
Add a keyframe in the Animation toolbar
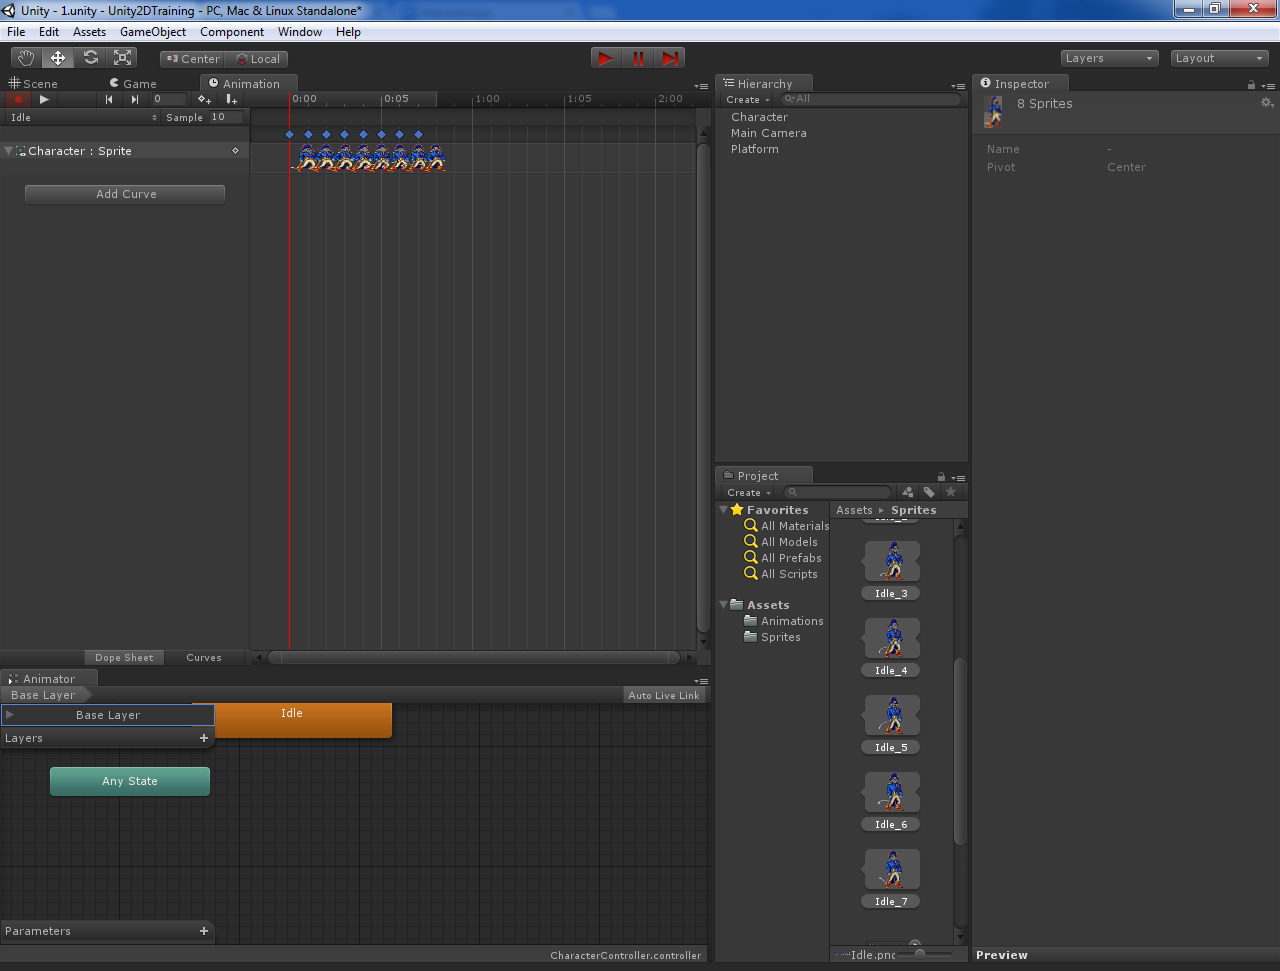pyautogui.click(x=204, y=99)
